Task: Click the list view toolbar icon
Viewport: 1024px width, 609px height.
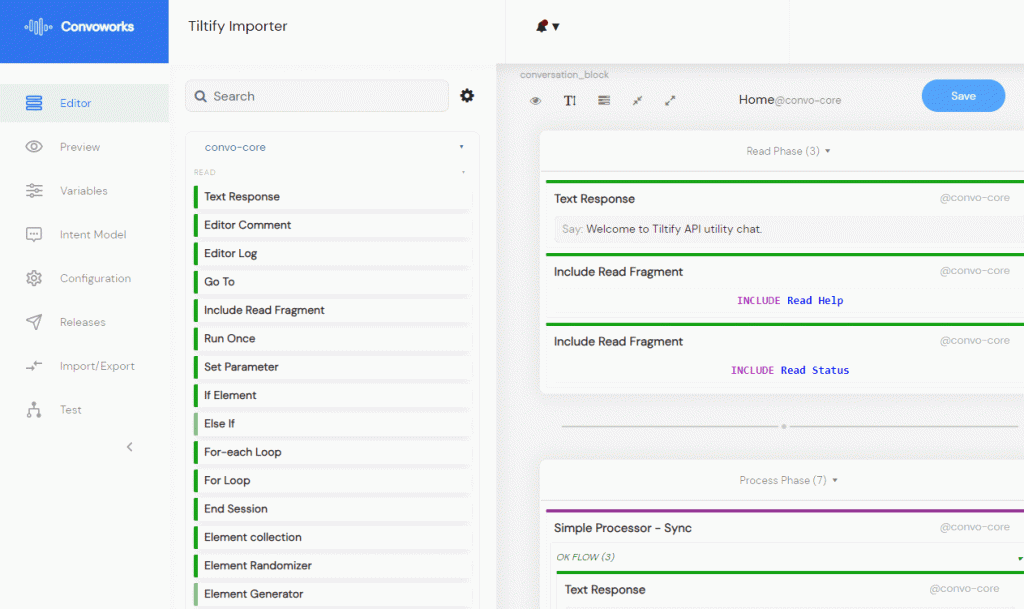Action: [x=604, y=101]
